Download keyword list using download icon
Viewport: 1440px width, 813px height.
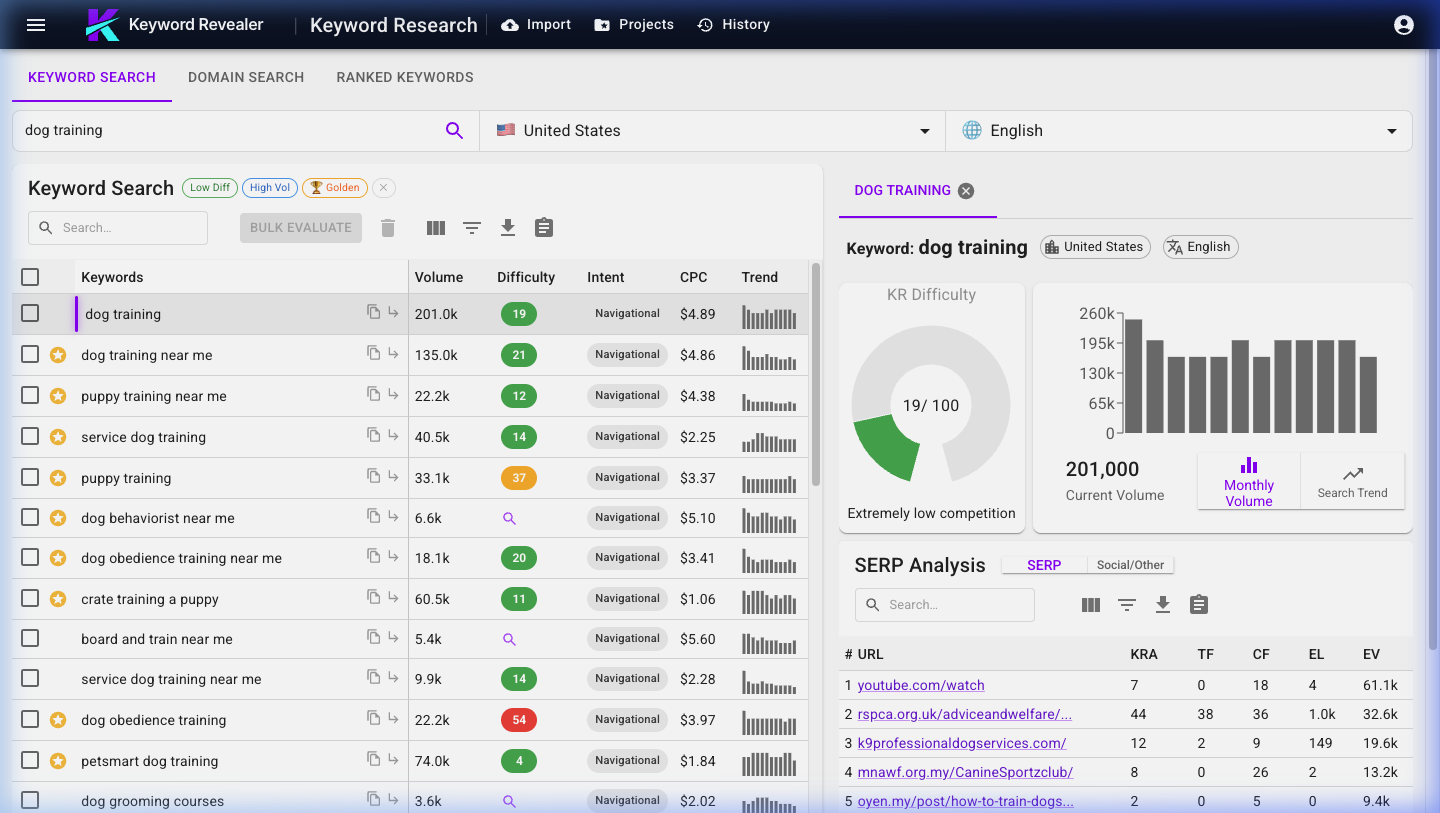click(x=508, y=228)
